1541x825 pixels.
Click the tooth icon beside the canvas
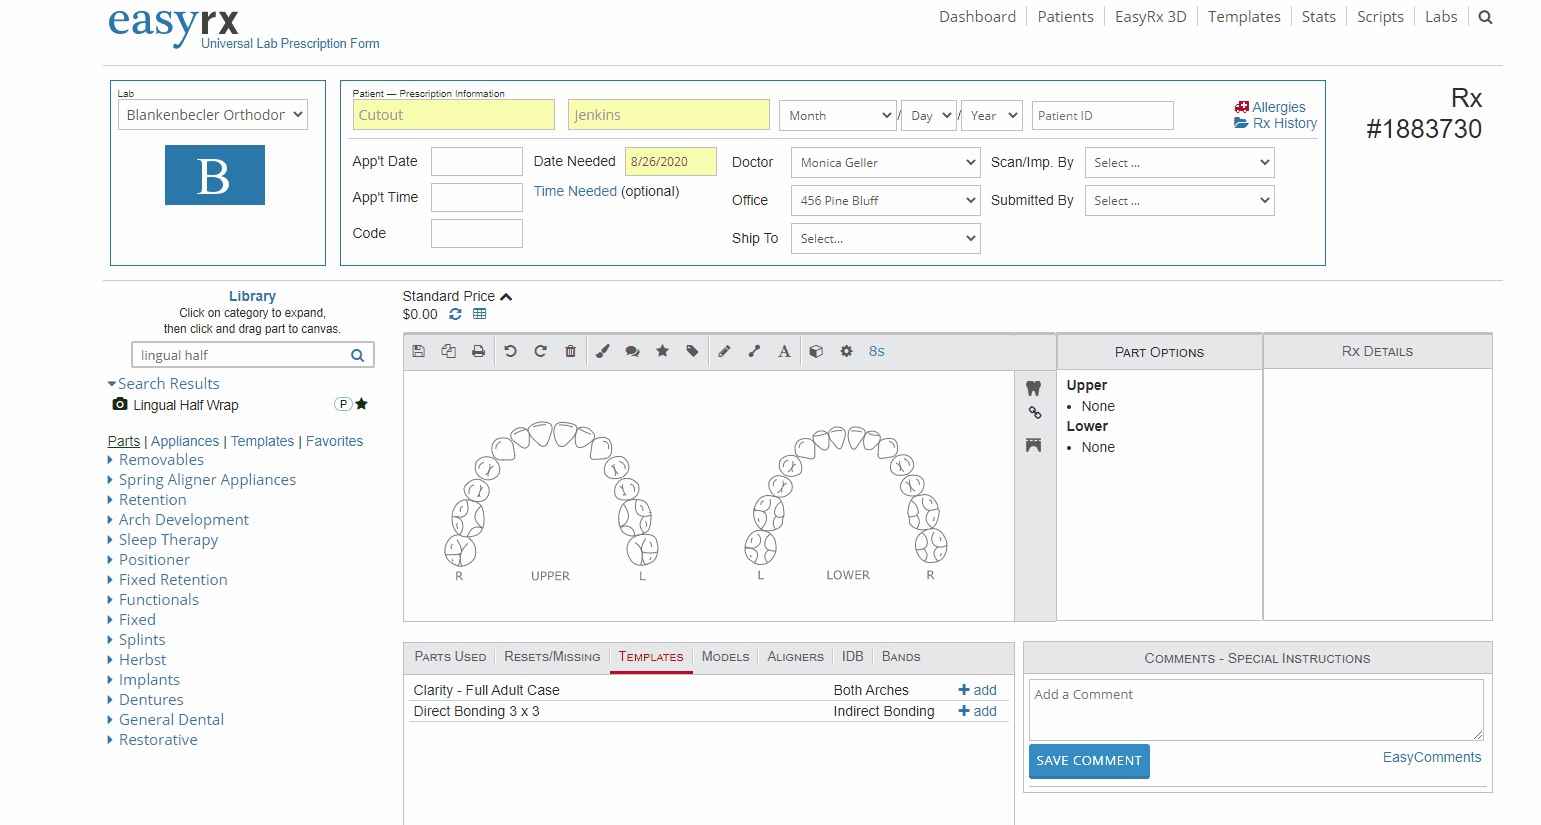[1034, 388]
